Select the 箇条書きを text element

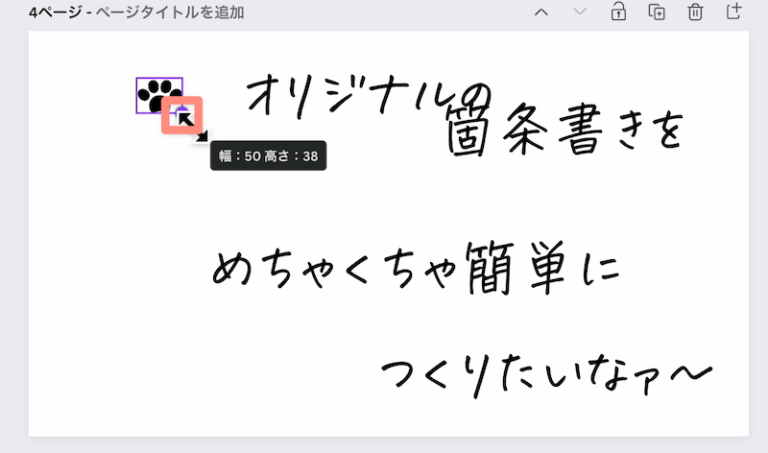(566, 130)
